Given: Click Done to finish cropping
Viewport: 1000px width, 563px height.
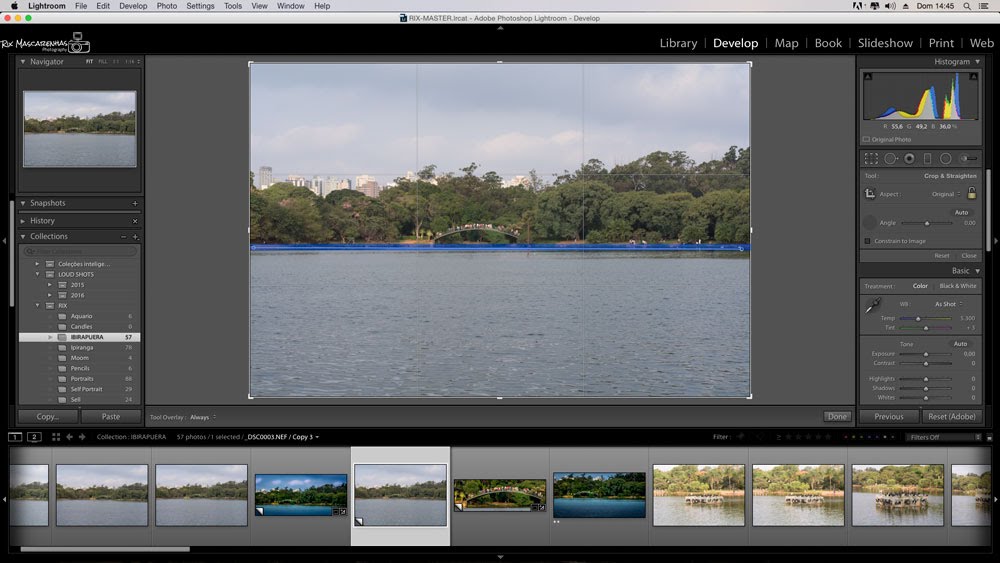Looking at the screenshot, I should click(837, 417).
